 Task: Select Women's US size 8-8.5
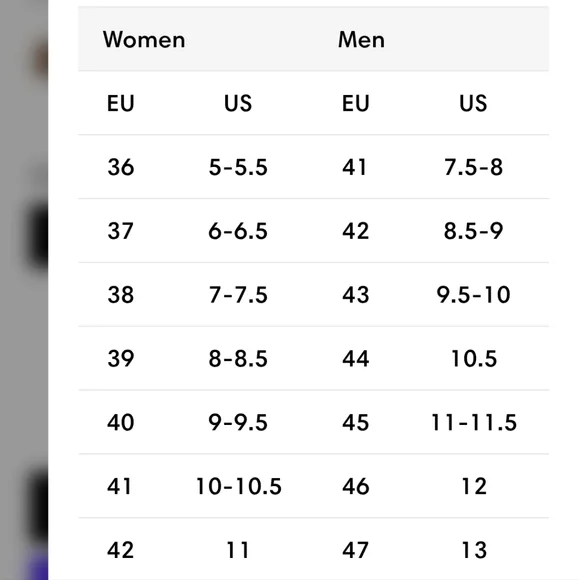pos(238,358)
